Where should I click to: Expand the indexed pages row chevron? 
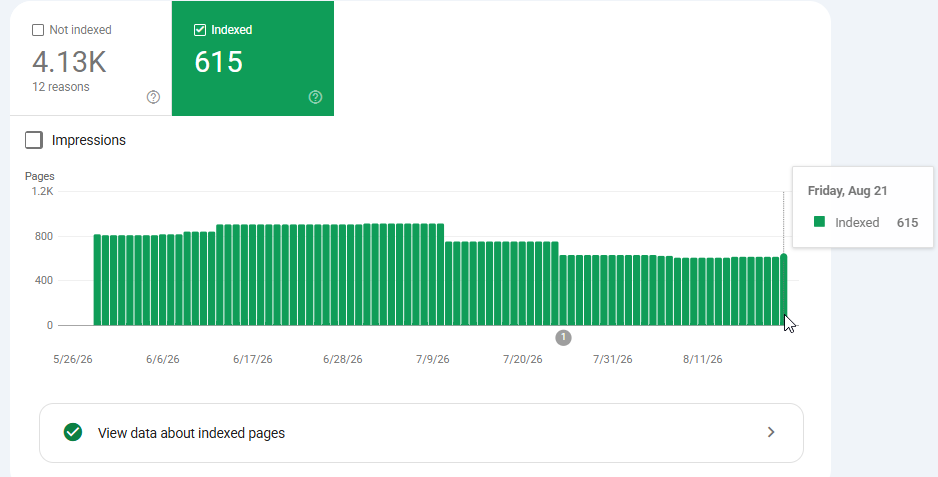pos(771,432)
